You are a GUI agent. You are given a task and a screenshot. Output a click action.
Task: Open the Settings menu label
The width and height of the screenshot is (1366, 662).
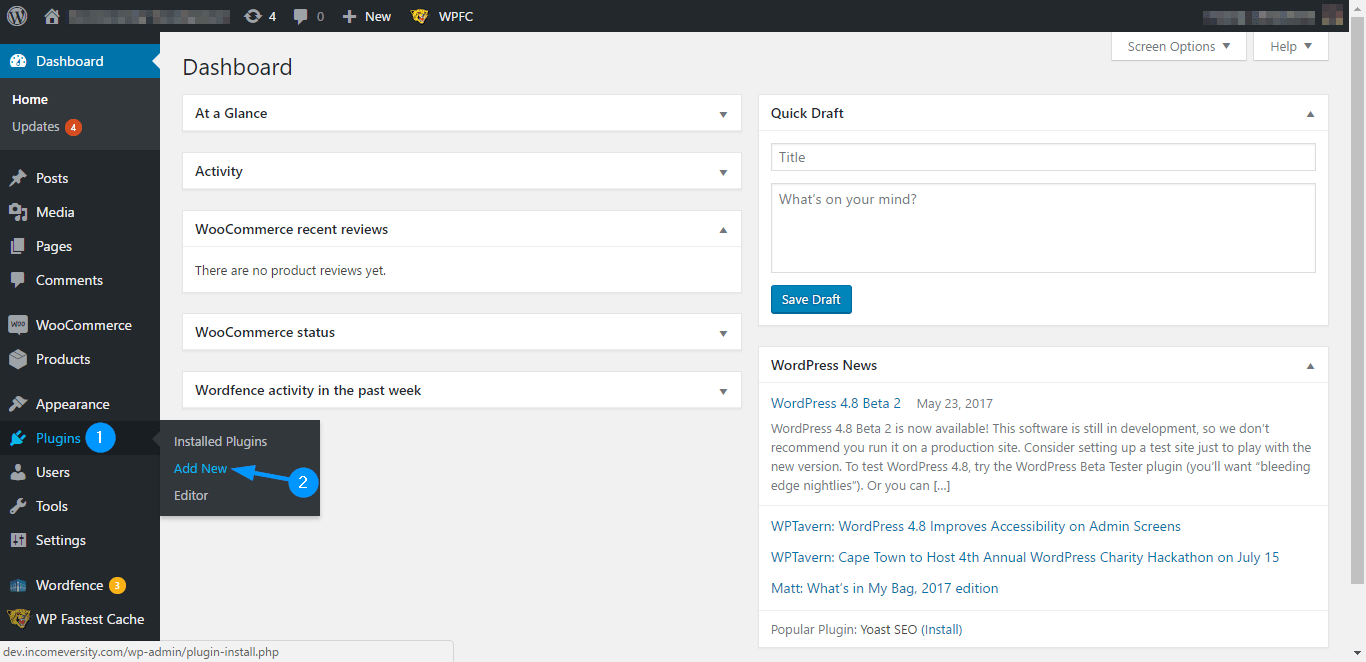point(61,540)
